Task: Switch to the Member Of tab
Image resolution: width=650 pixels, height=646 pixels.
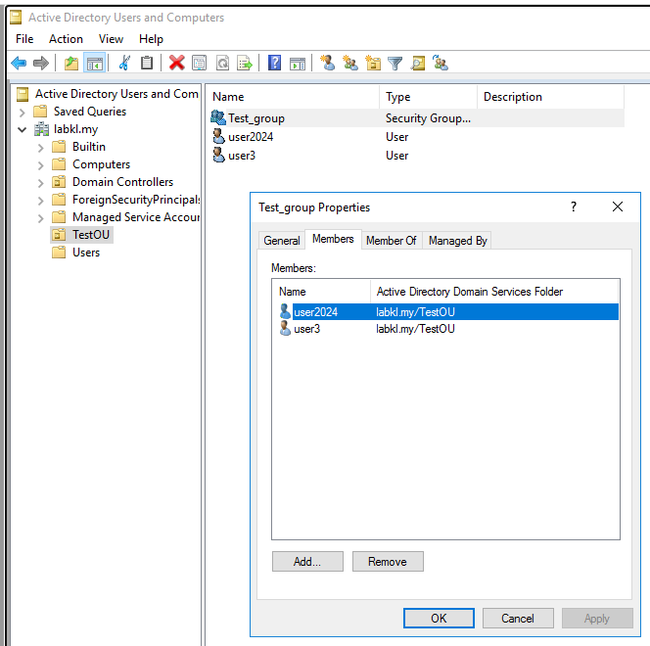Action: 391,240
